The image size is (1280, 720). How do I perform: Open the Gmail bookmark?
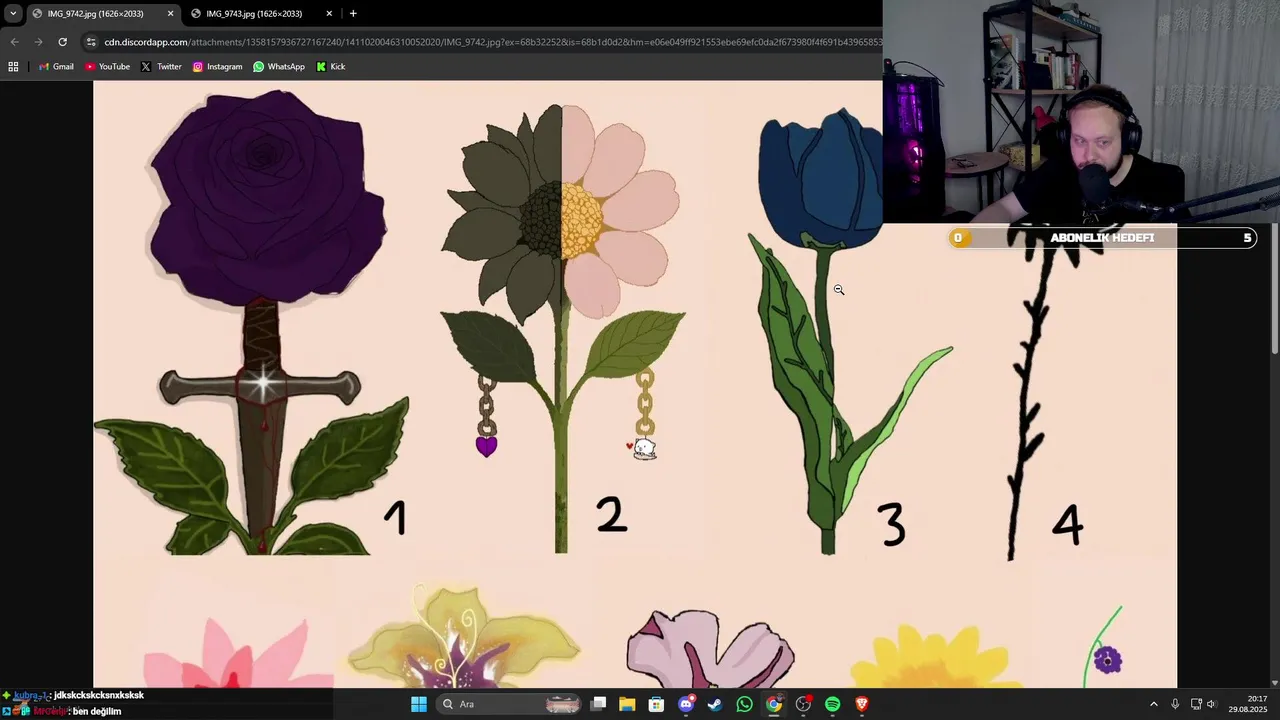[56, 67]
